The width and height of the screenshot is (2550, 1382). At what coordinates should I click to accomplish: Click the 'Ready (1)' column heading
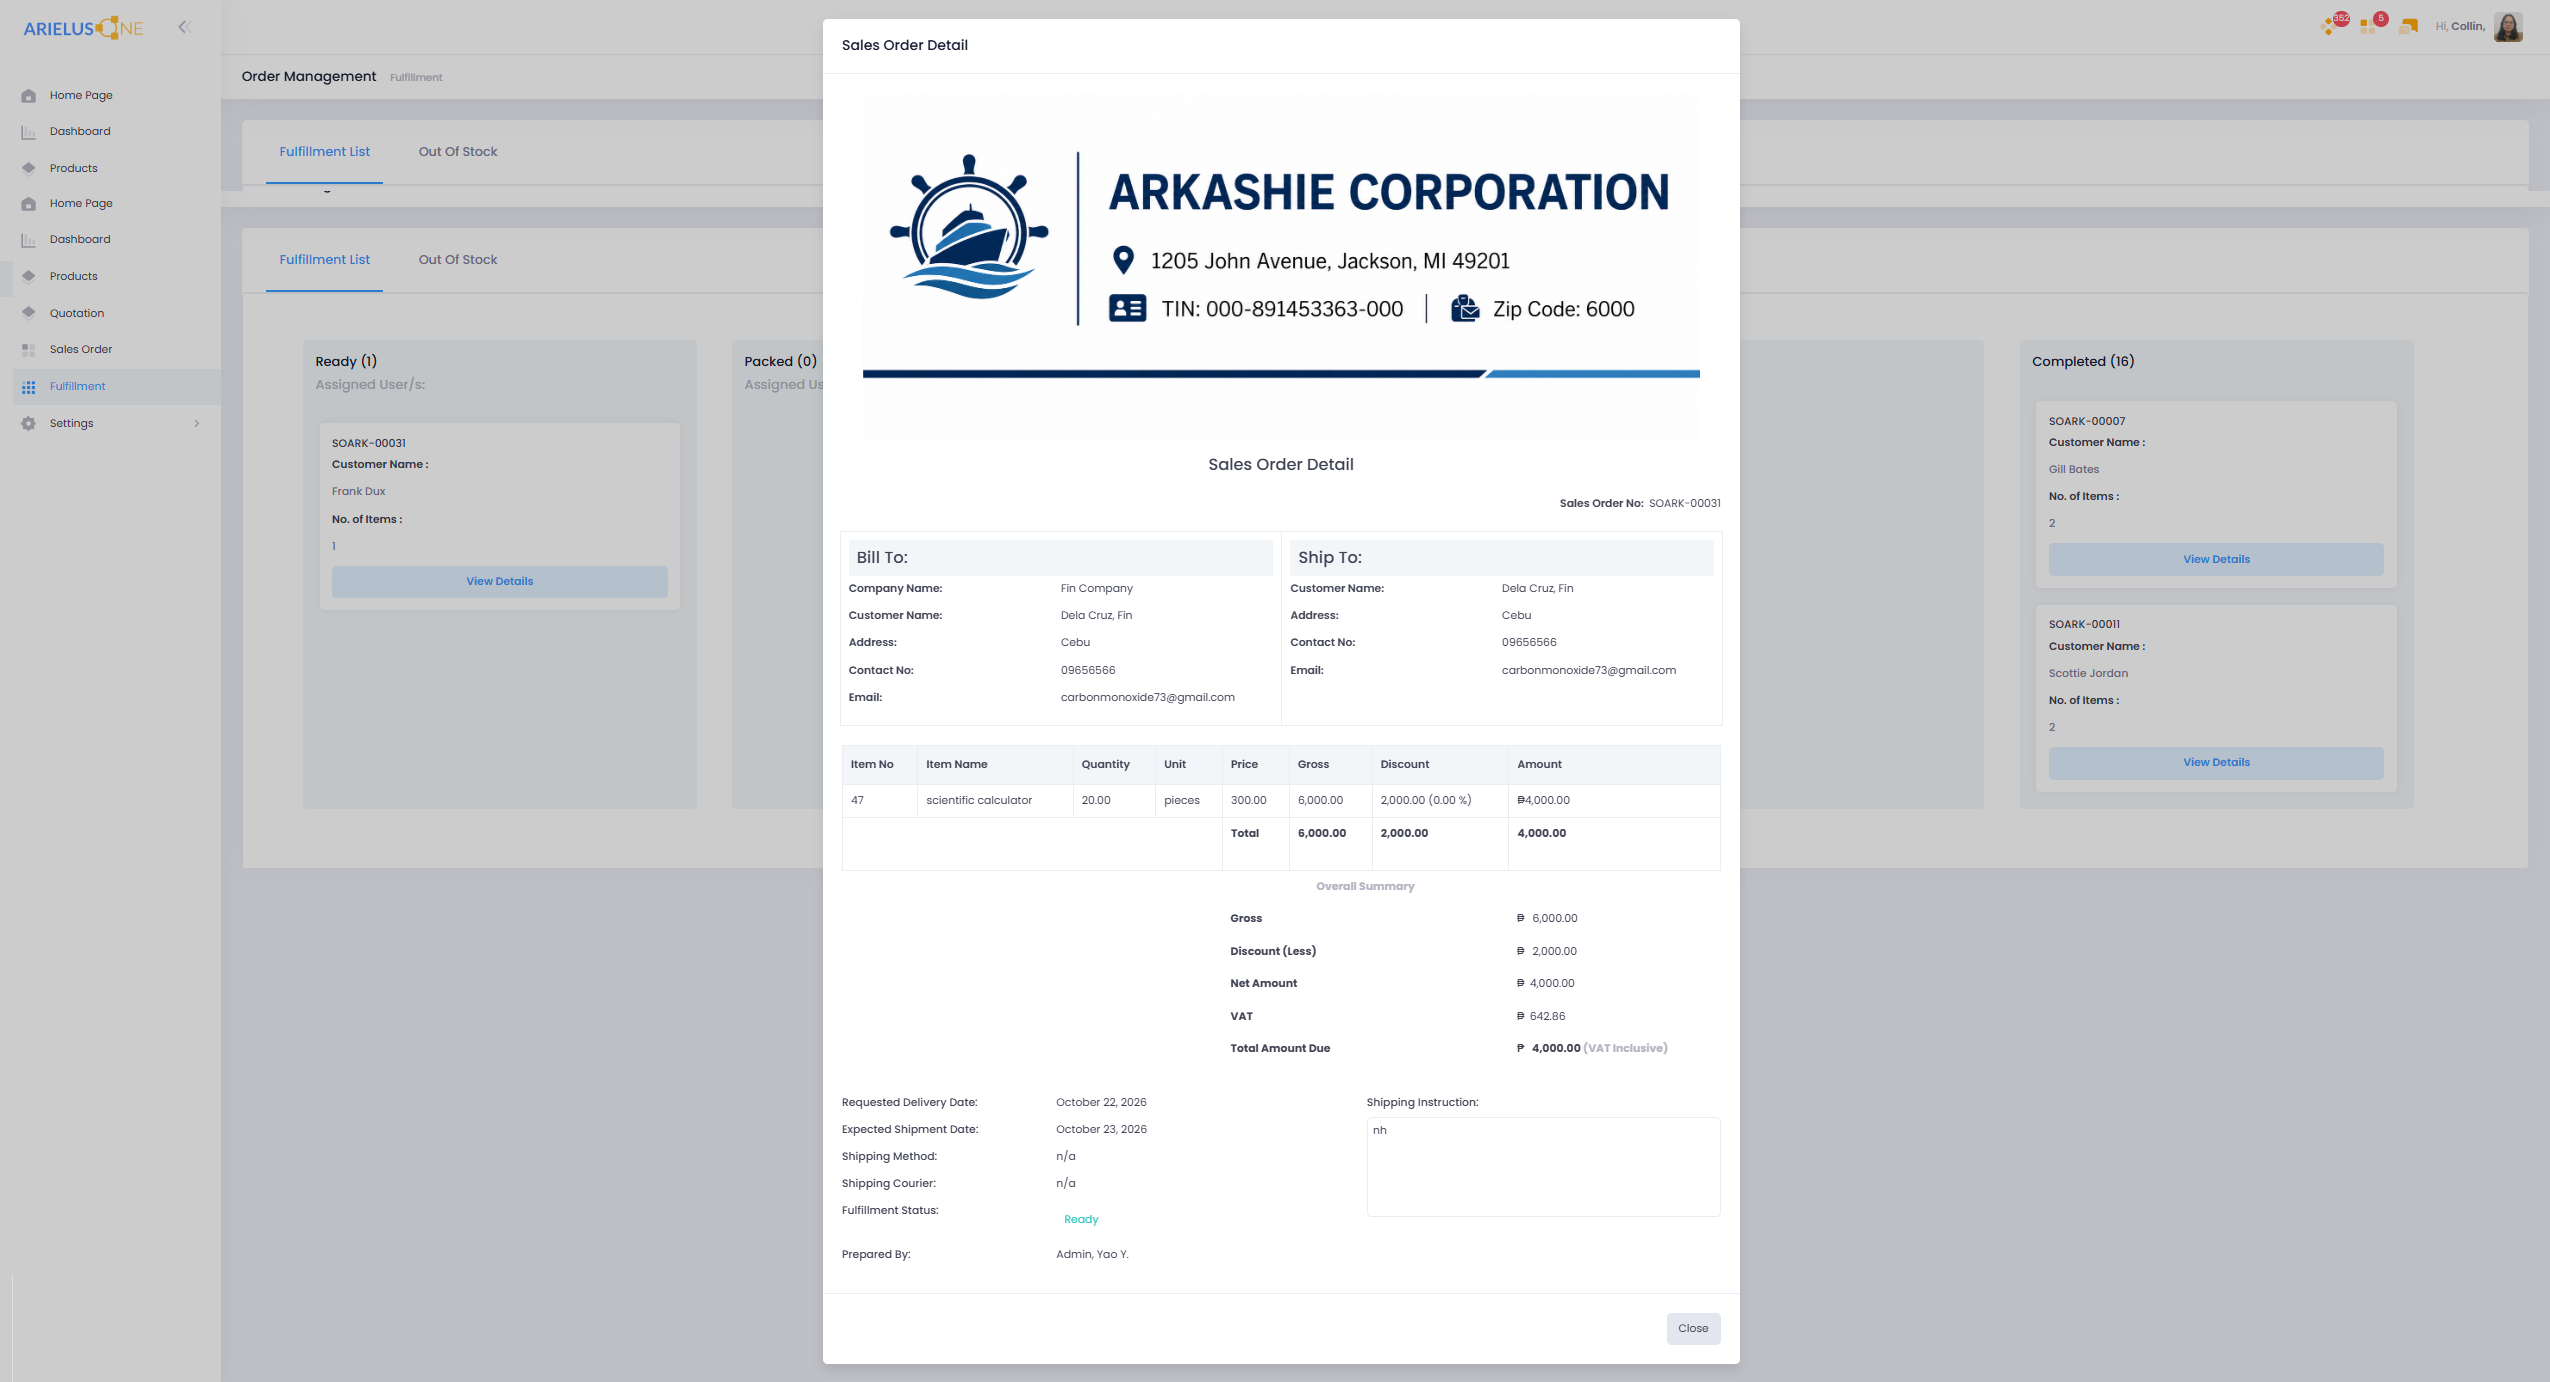(346, 361)
